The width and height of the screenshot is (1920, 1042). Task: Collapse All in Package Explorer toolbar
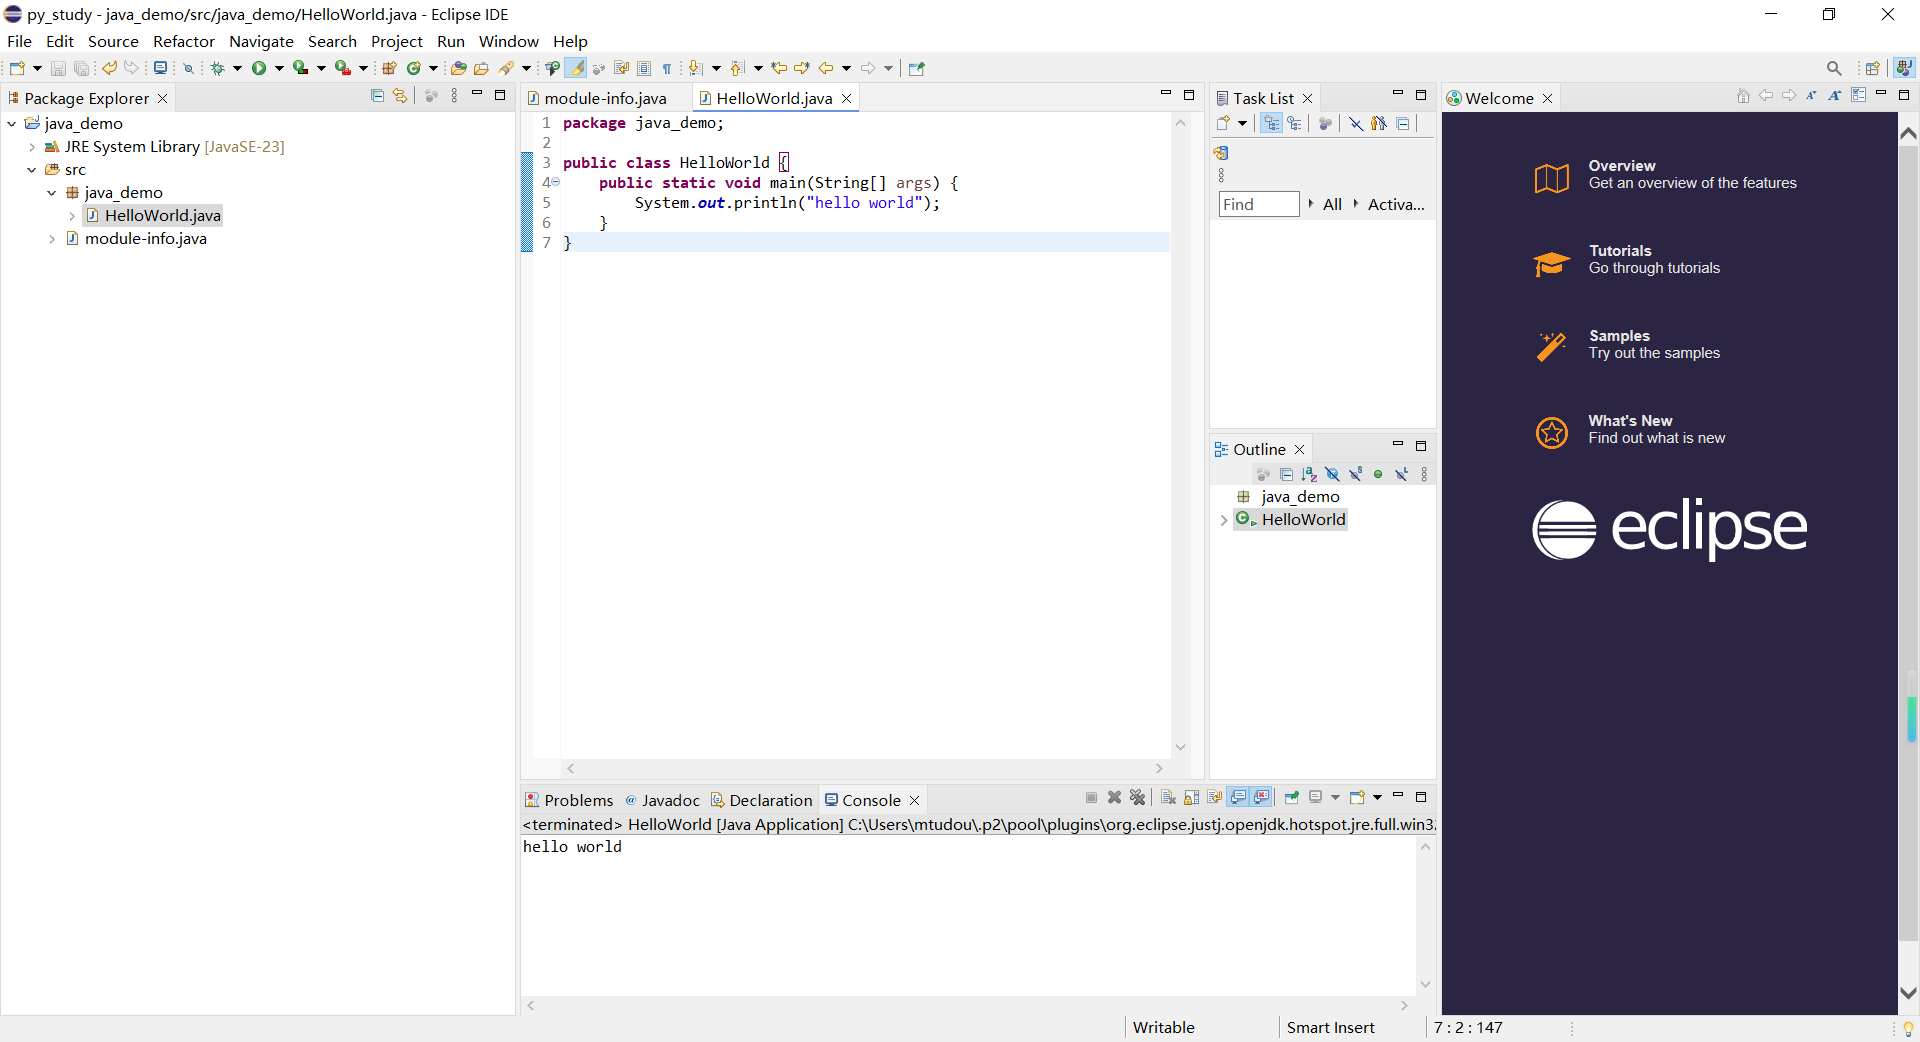click(x=377, y=95)
